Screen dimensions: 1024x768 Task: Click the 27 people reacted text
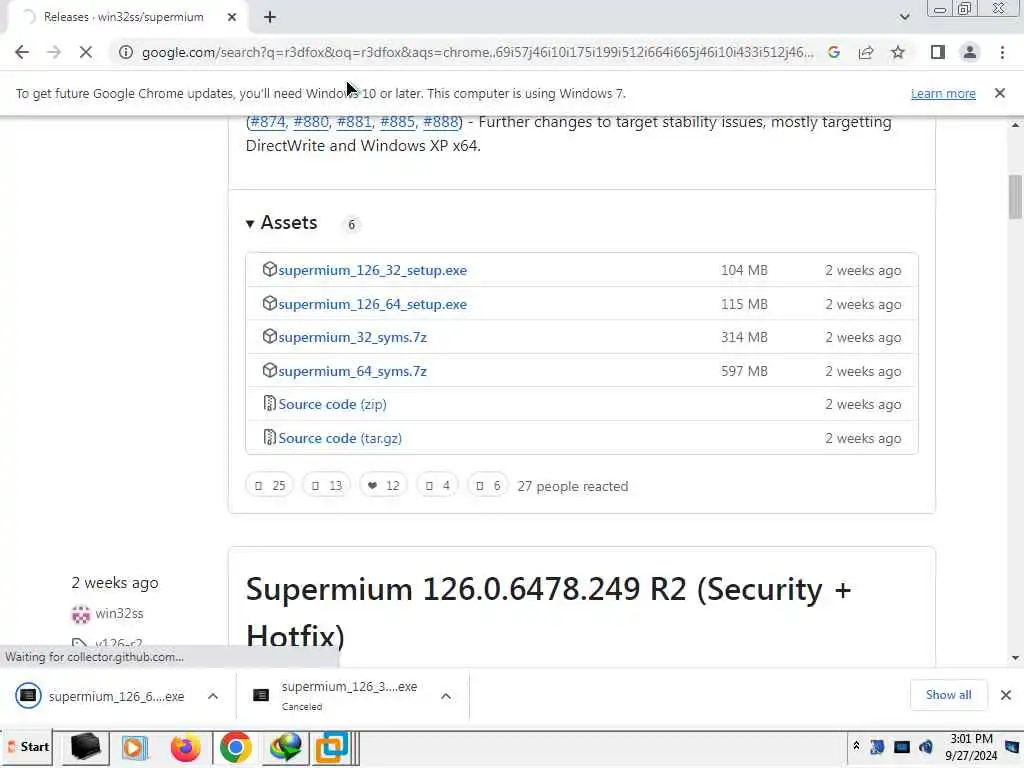(x=573, y=487)
